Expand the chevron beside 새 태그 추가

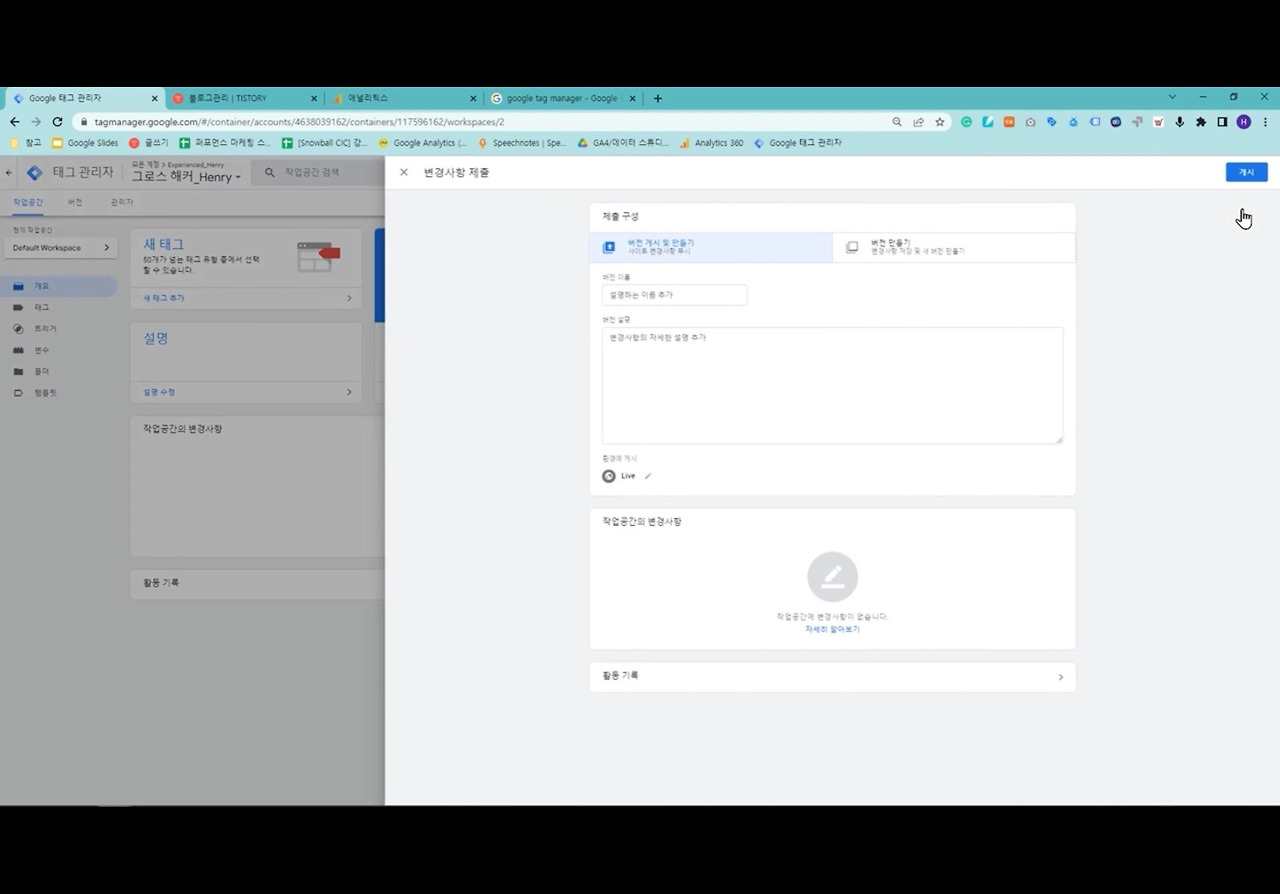click(349, 298)
